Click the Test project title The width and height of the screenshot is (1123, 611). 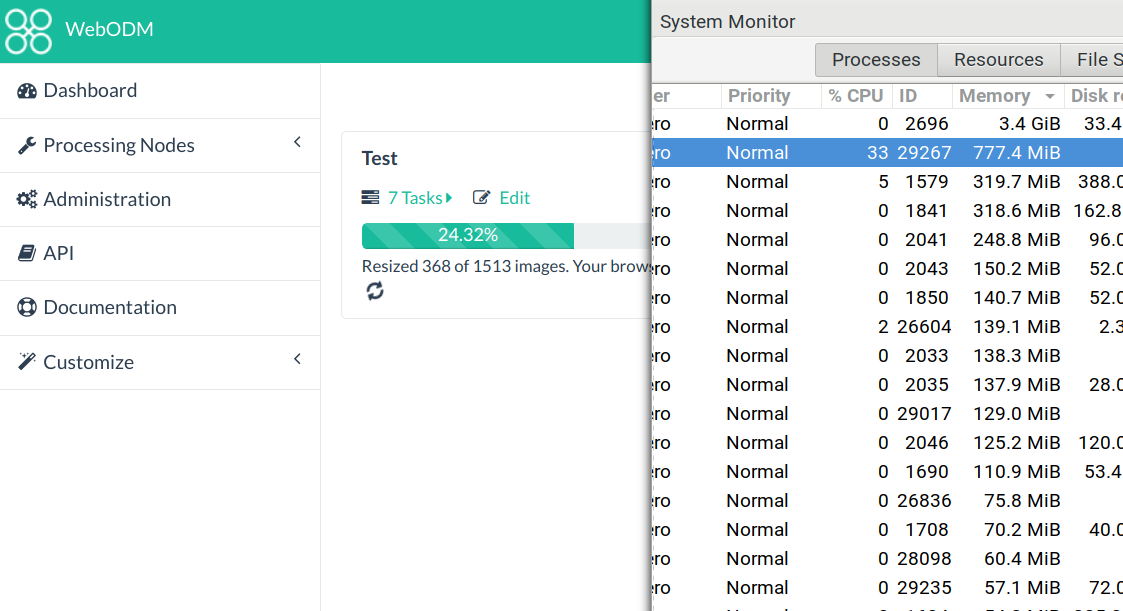379,158
